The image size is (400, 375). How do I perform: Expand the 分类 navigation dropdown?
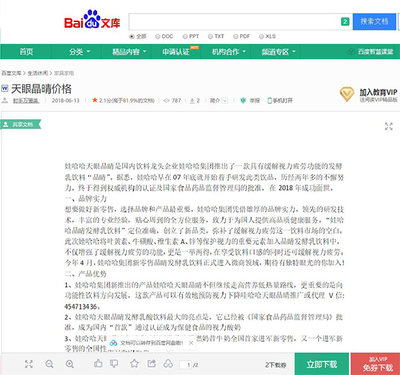point(79,52)
